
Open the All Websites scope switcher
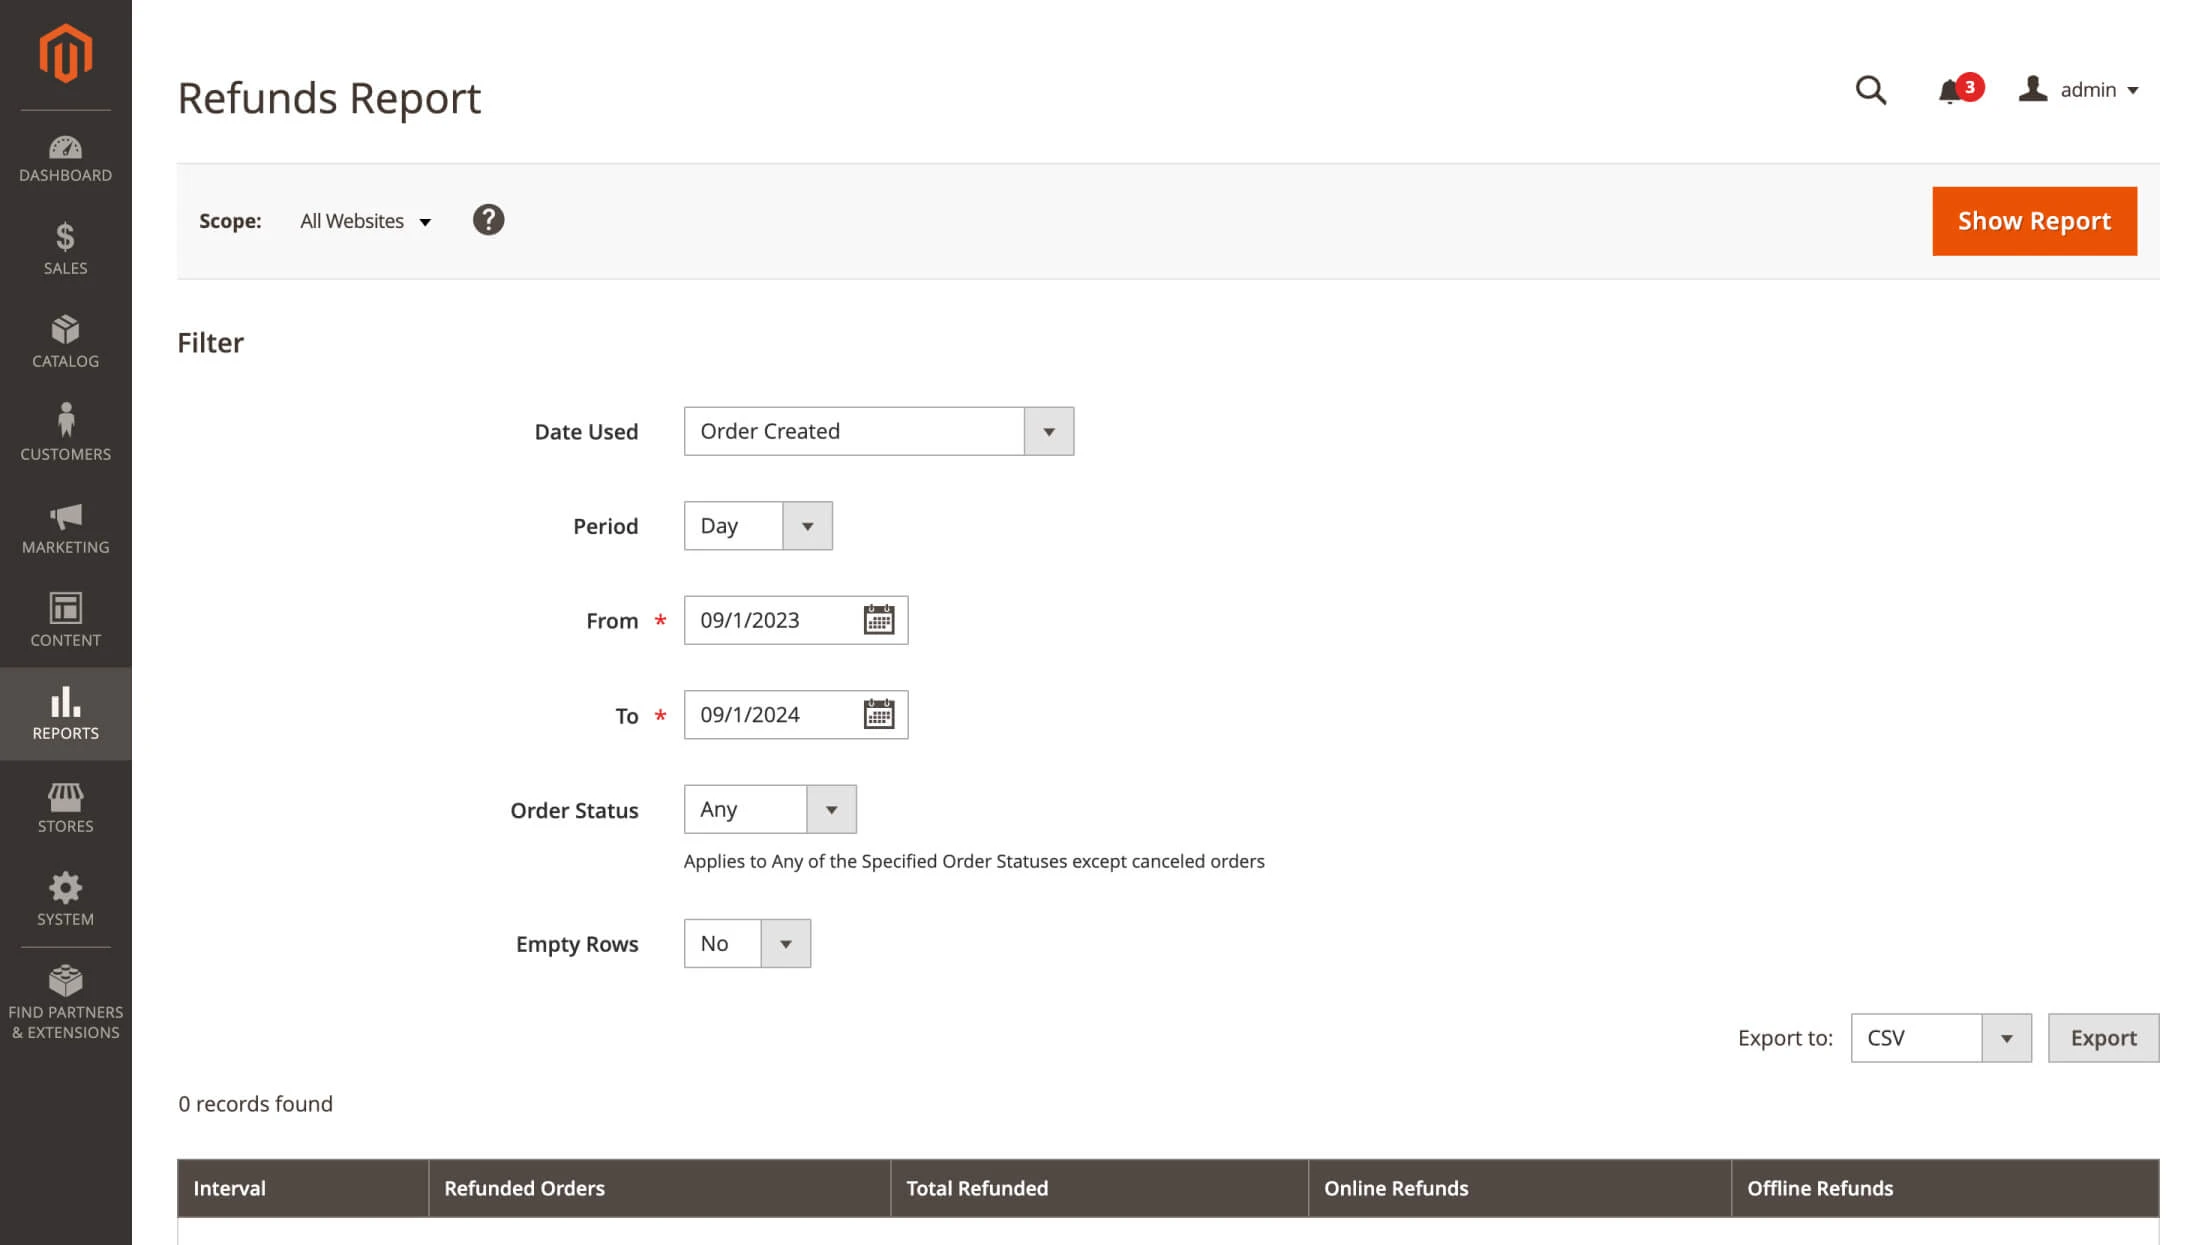pyautogui.click(x=365, y=221)
